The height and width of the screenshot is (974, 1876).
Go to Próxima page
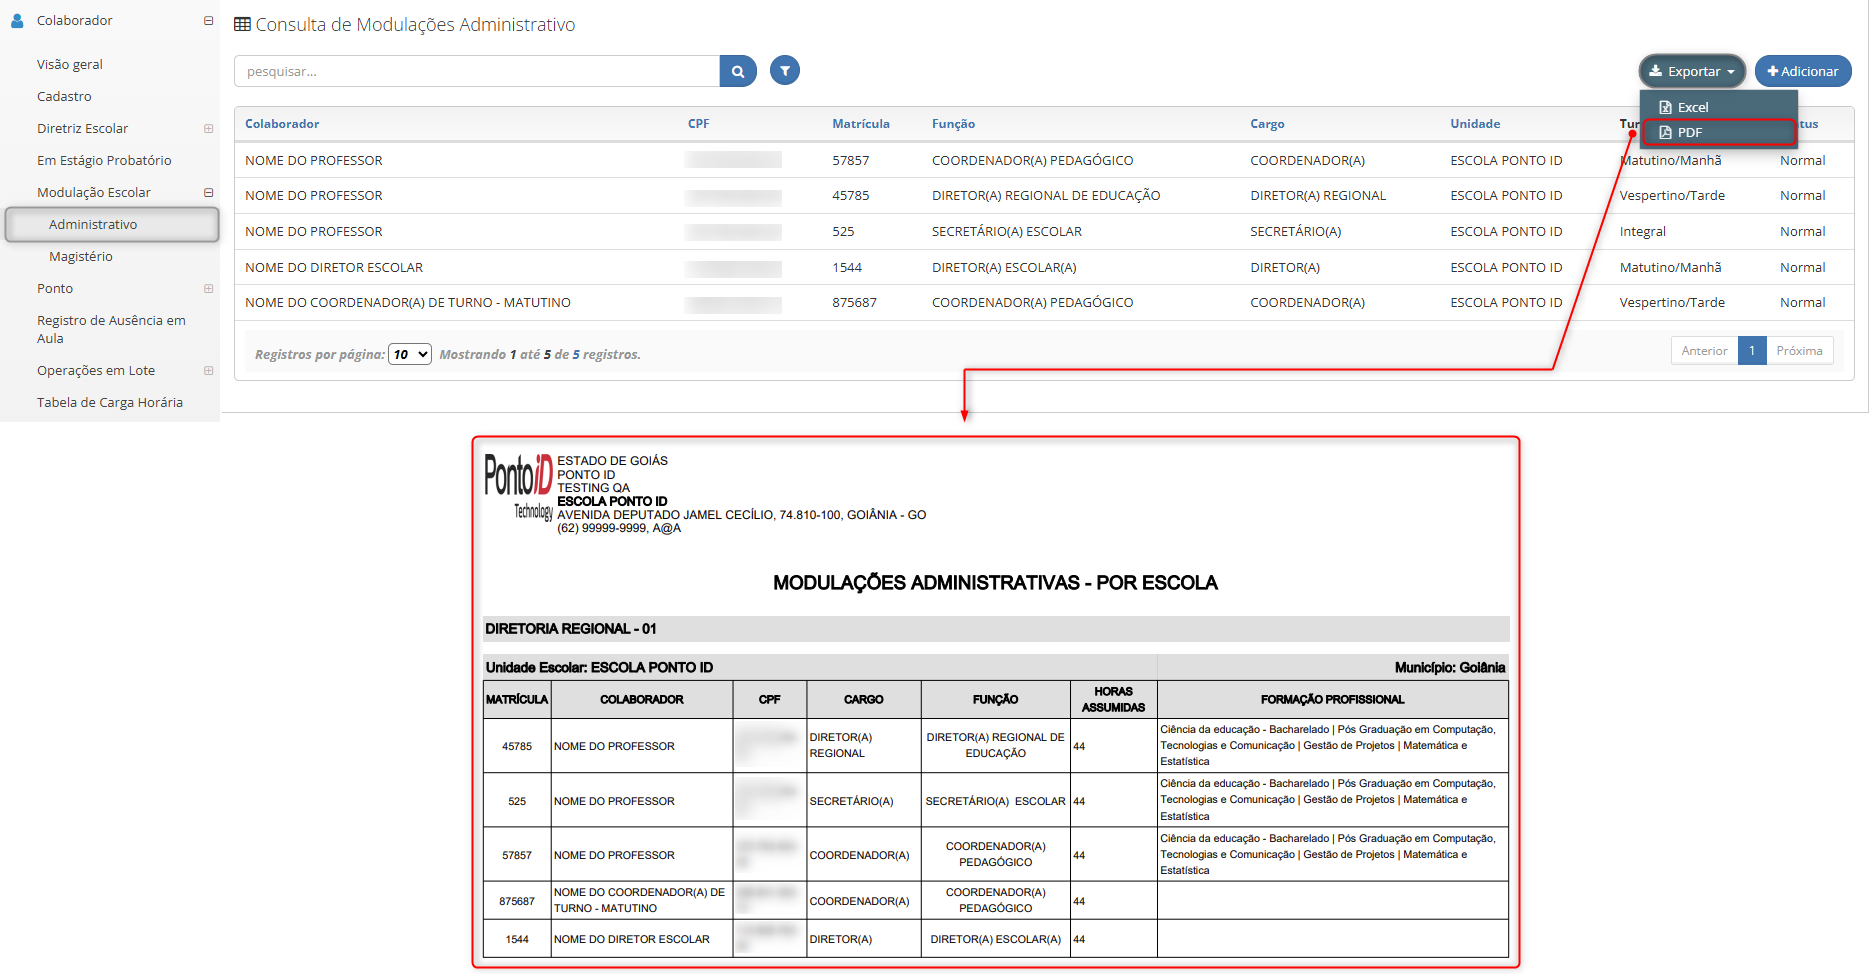tap(1799, 351)
